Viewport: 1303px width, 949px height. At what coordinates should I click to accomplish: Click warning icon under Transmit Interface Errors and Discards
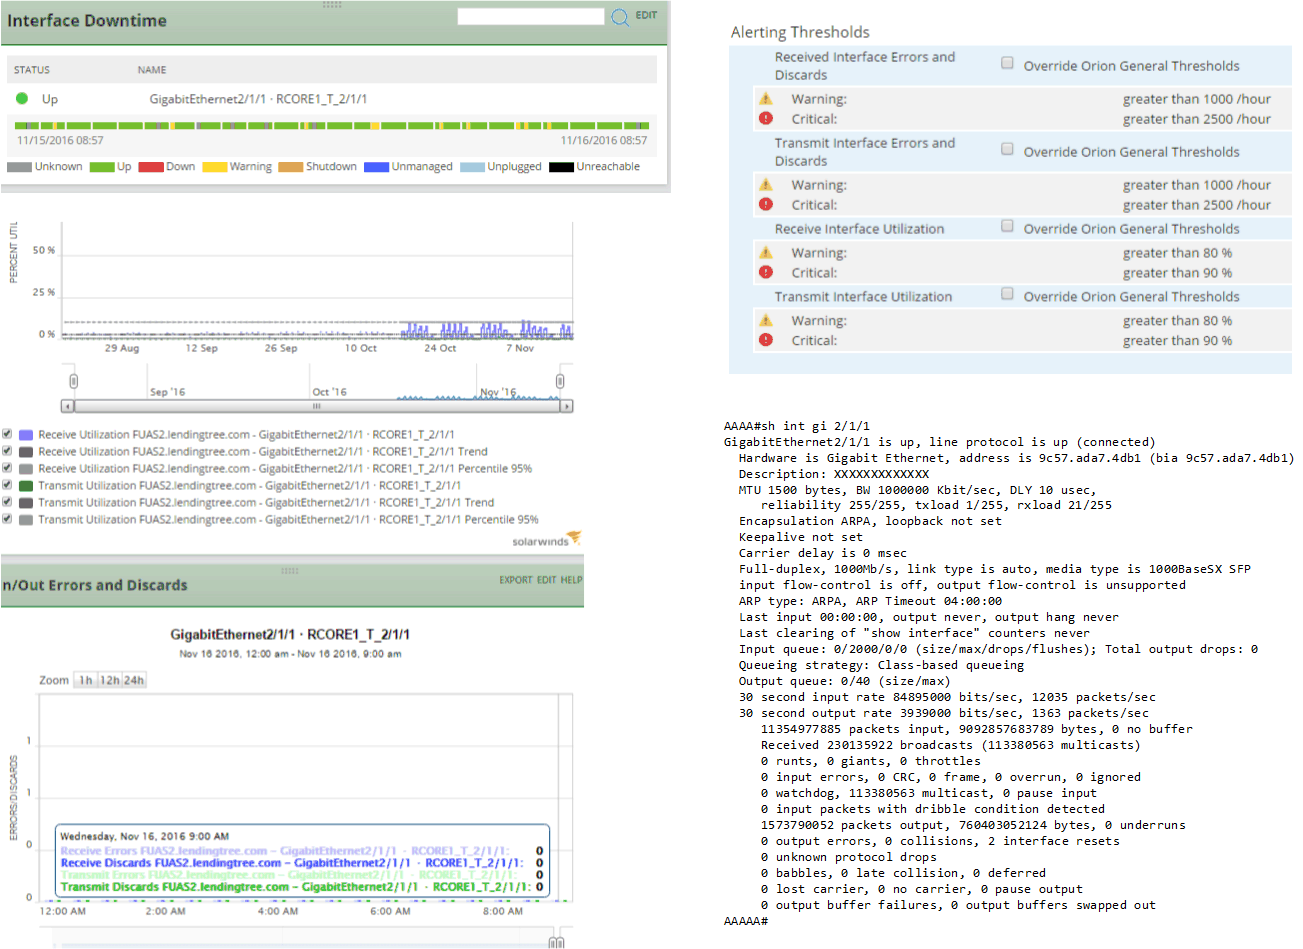click(x=766, y=184)
